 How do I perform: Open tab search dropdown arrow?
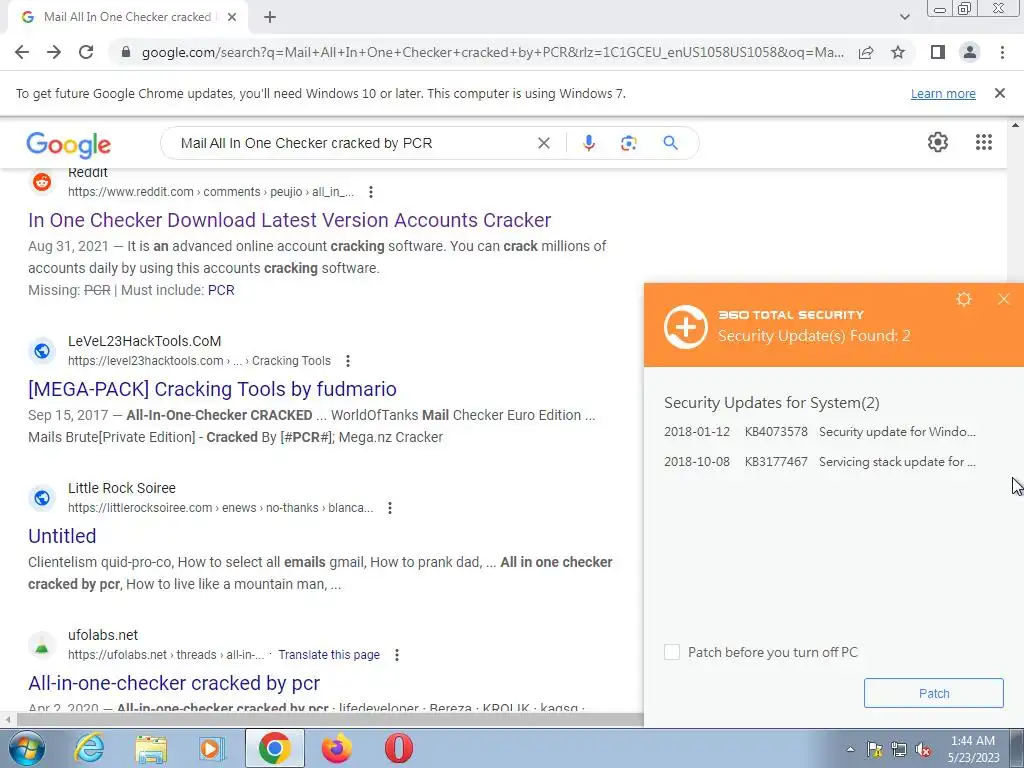click(904, 17)
